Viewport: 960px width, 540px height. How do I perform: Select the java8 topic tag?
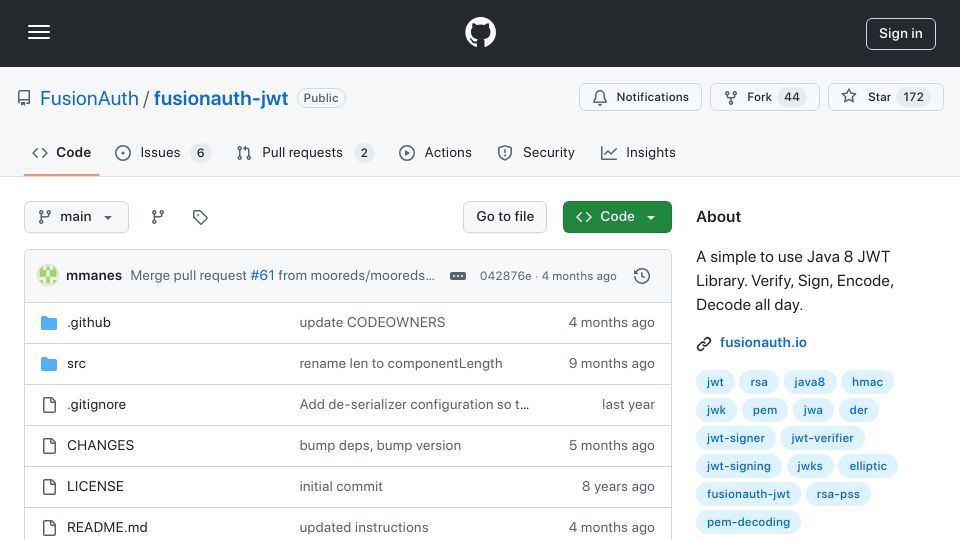click(x=809, y=382)
